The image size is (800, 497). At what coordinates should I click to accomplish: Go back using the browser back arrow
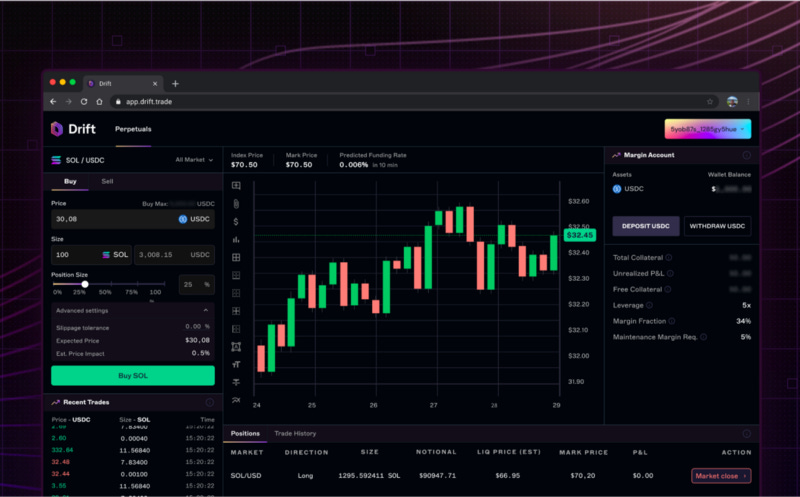coord(53,102)
